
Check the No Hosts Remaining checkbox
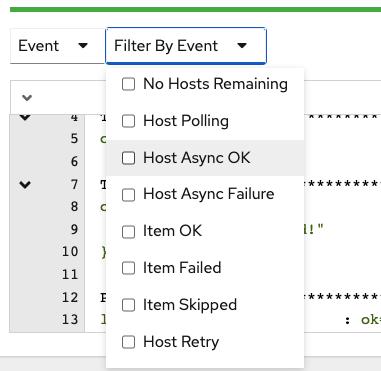(128, 84)
